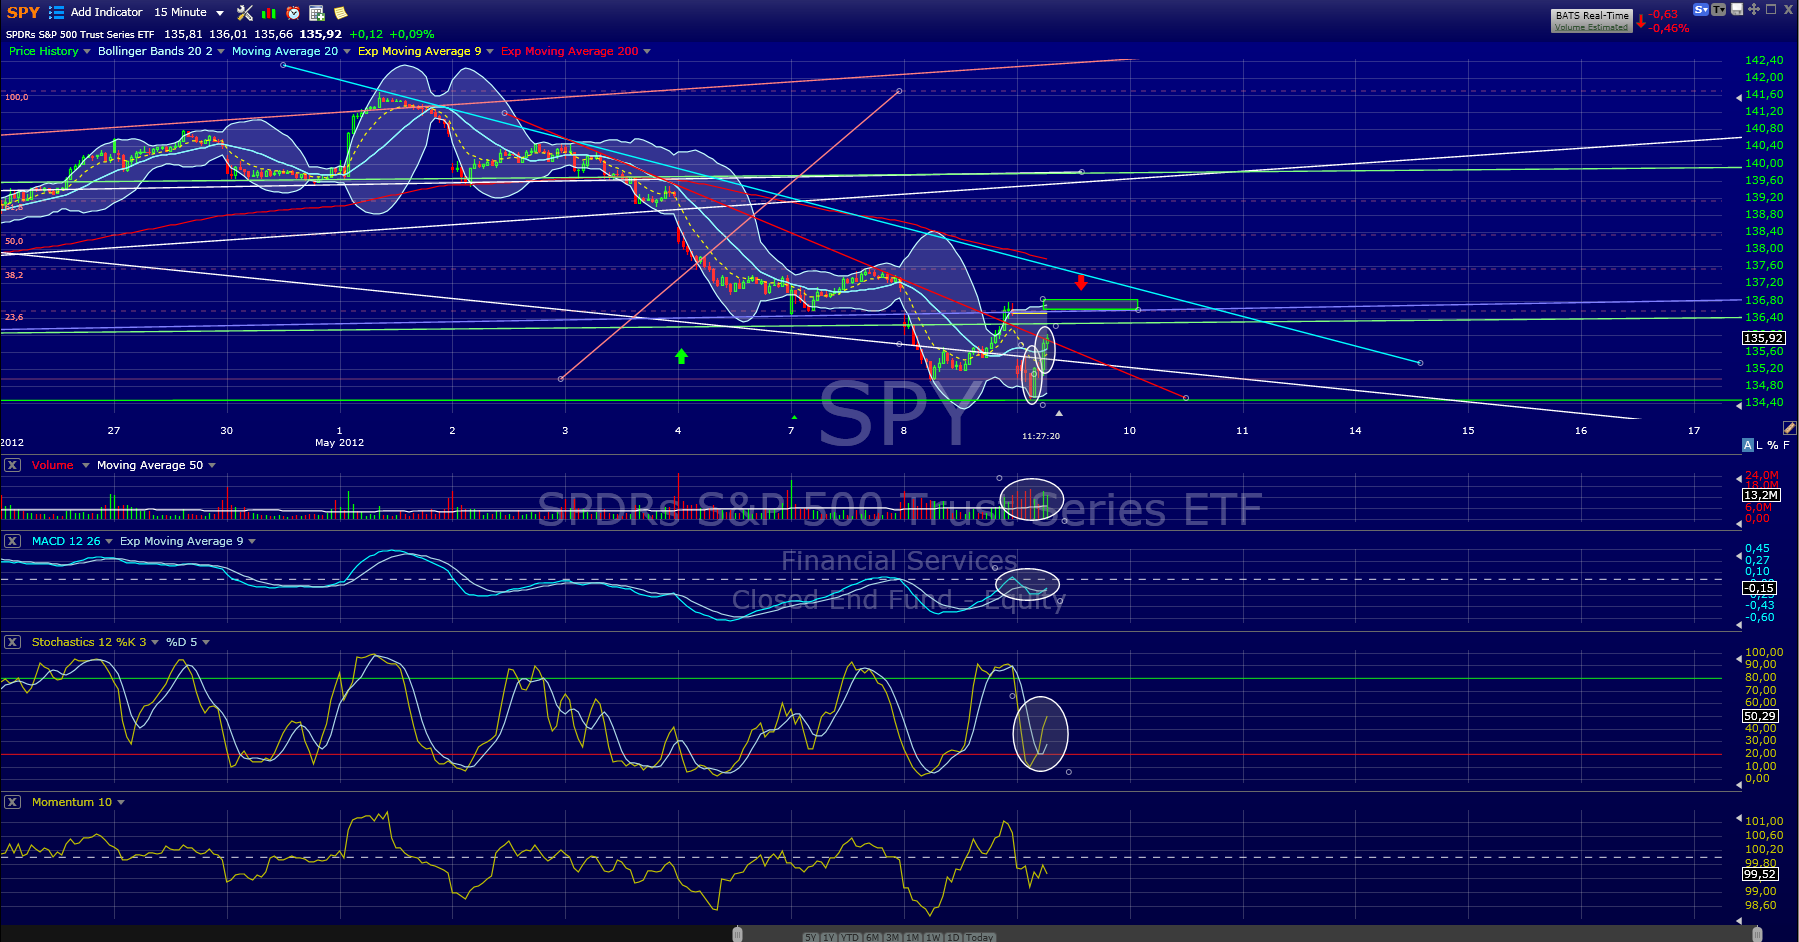Screen dimensions: 1799x942
Task: Open the blue S dropdown icon
Action: coord(1701,9)
